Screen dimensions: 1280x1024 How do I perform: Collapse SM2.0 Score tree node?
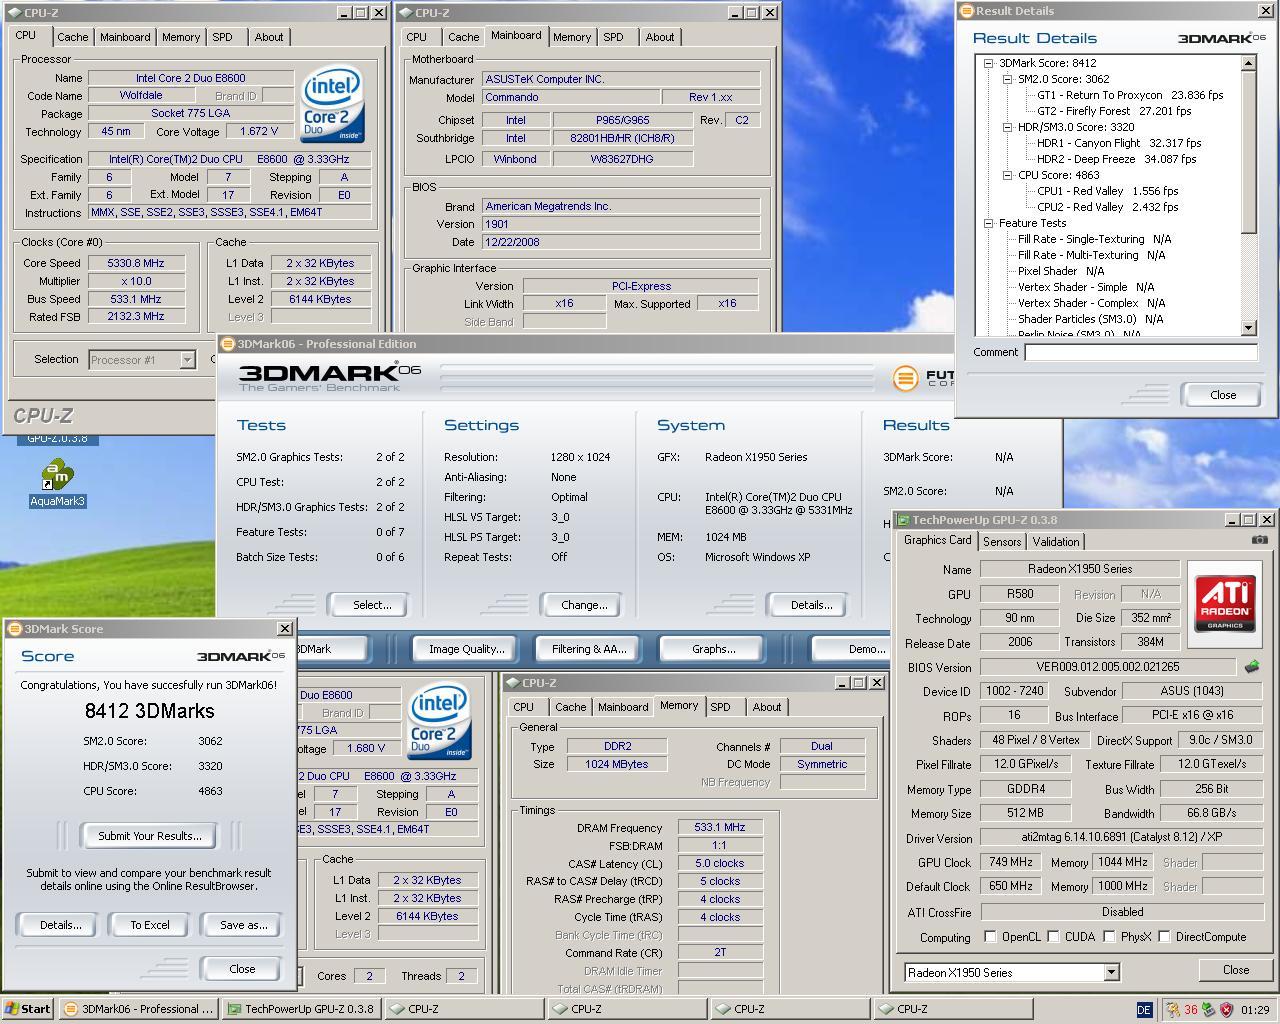click(1007, 79)
